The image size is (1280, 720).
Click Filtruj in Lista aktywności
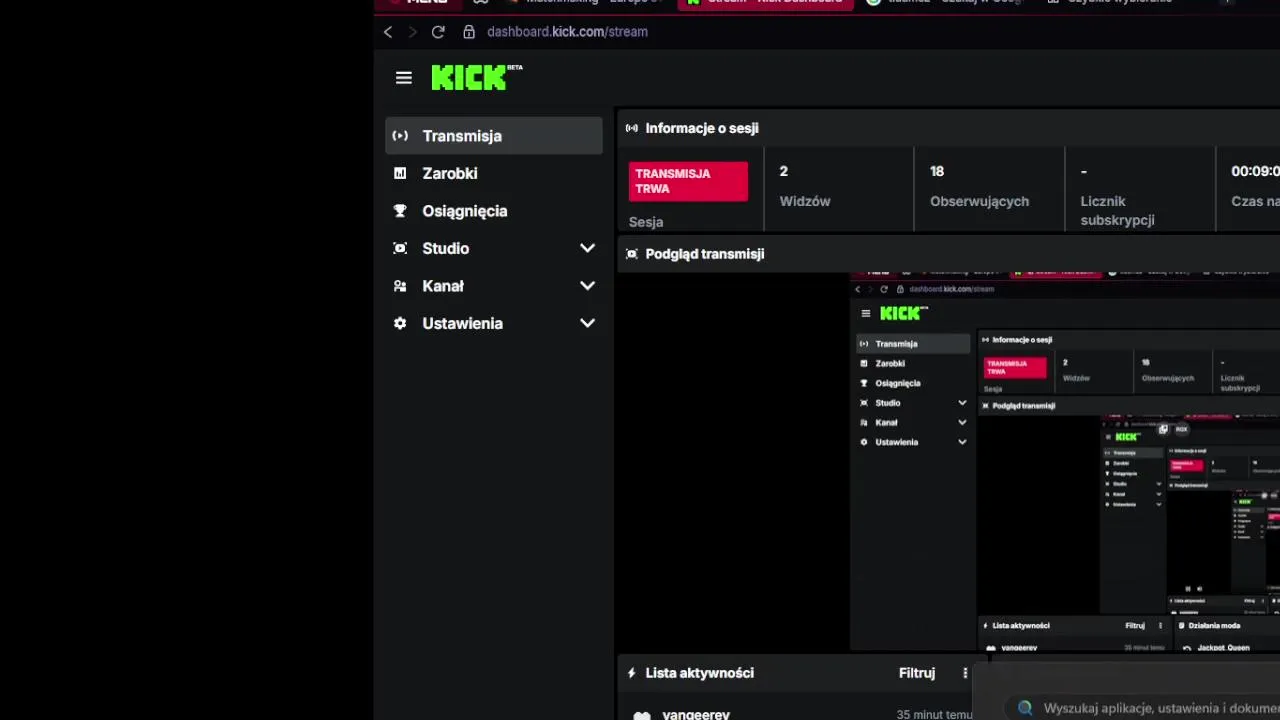point(917,673)
